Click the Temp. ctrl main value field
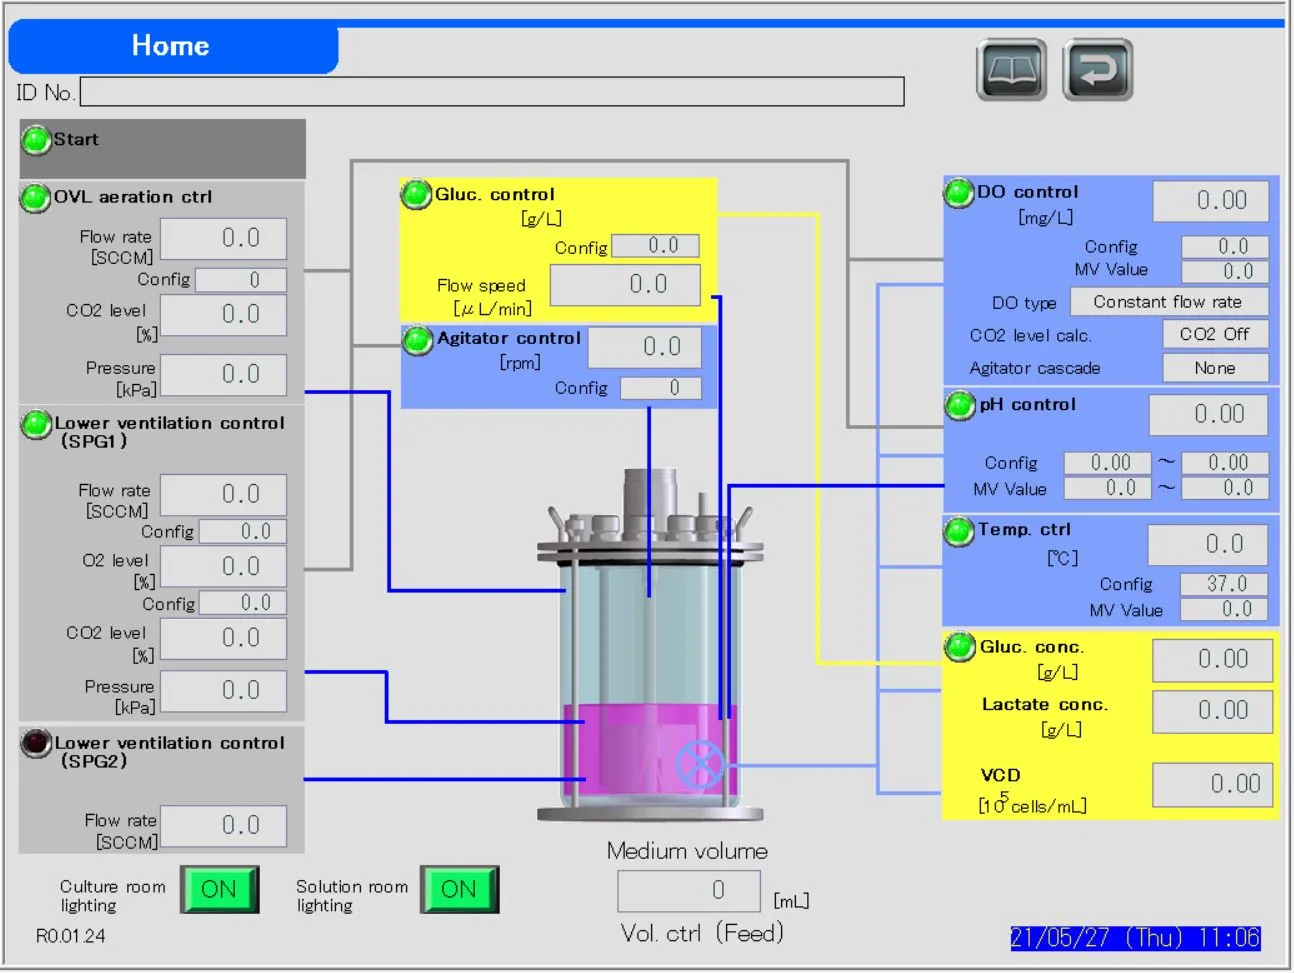The height and width of the screenshot is (973, 1294). coord(1208,545)
